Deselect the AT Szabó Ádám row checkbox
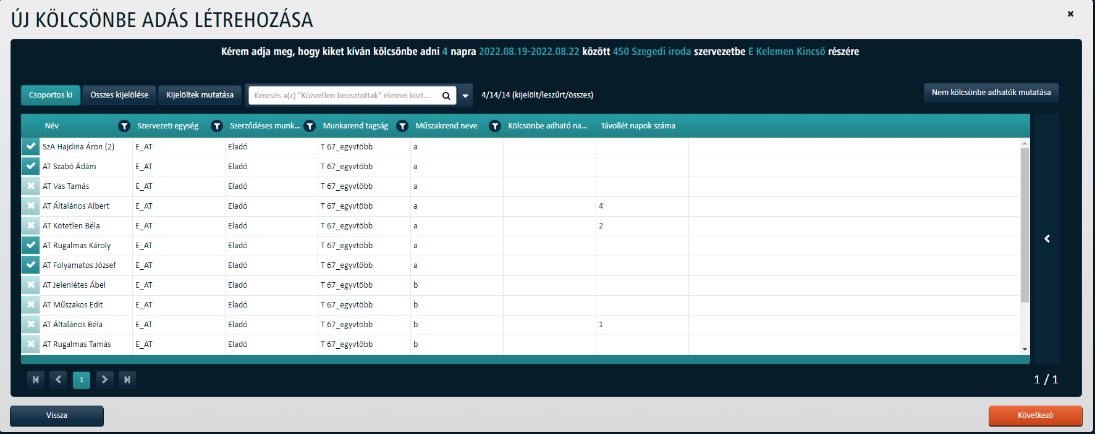 (31, 166)
